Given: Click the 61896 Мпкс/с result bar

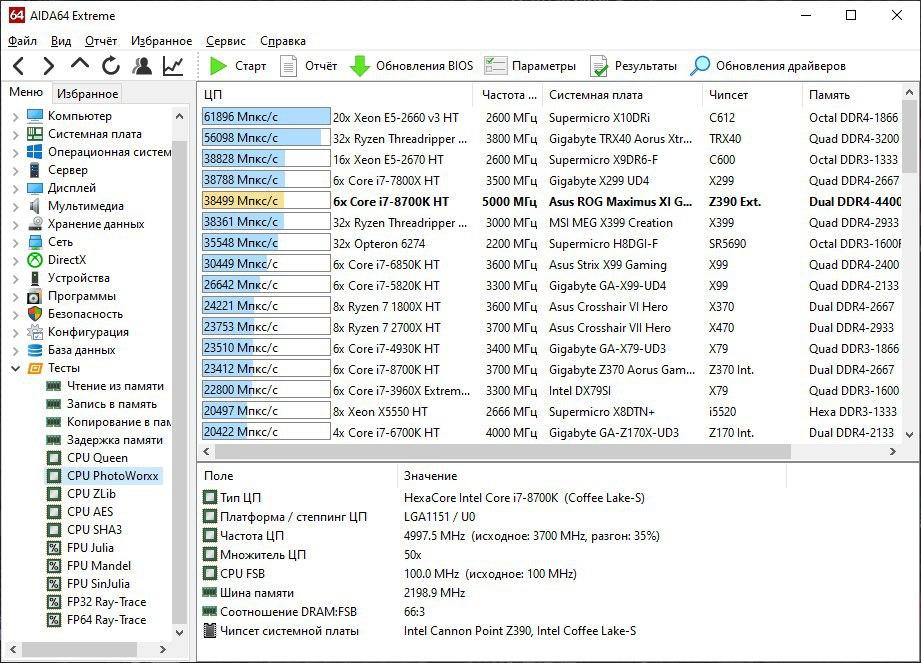Looking at the screenshot, I should pos(266,117).
